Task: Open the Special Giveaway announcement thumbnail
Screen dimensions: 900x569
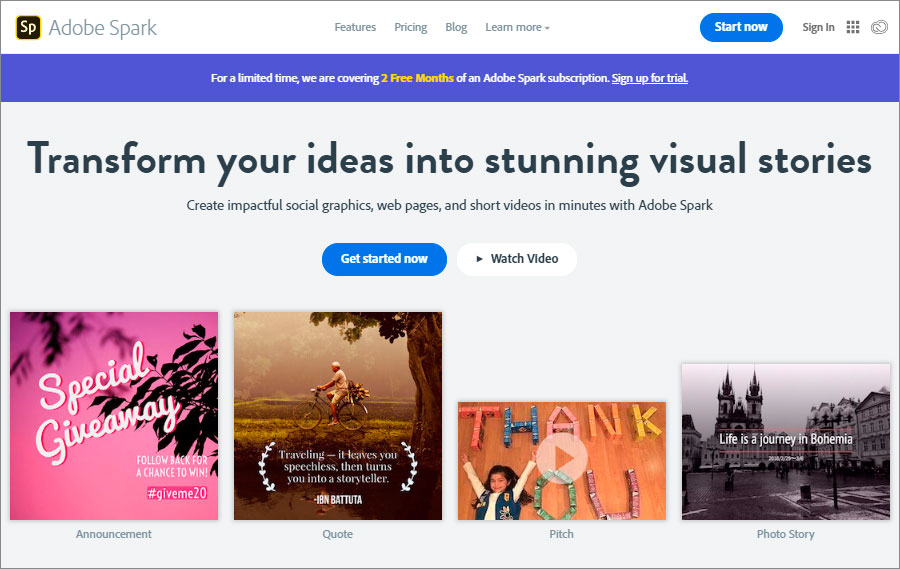Action: (x=114, y=416)
